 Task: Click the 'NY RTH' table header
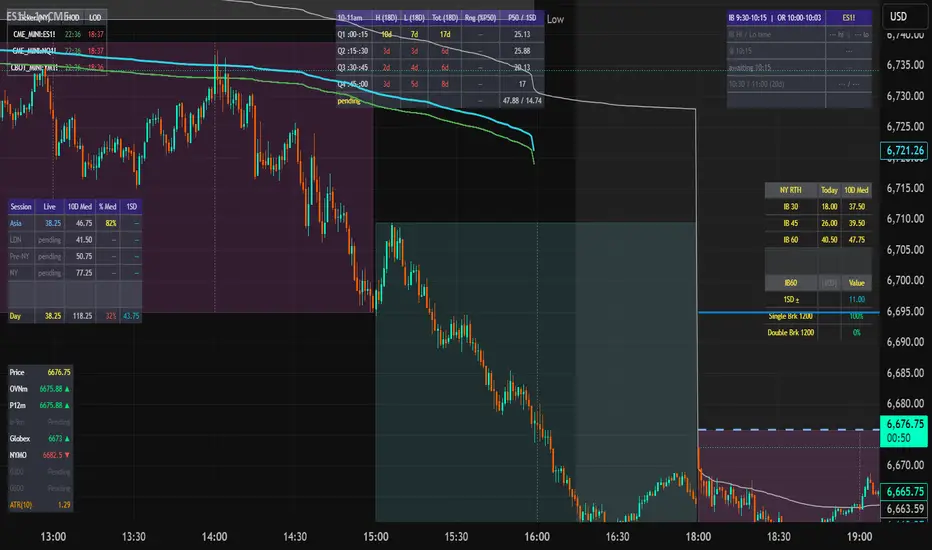791,190
